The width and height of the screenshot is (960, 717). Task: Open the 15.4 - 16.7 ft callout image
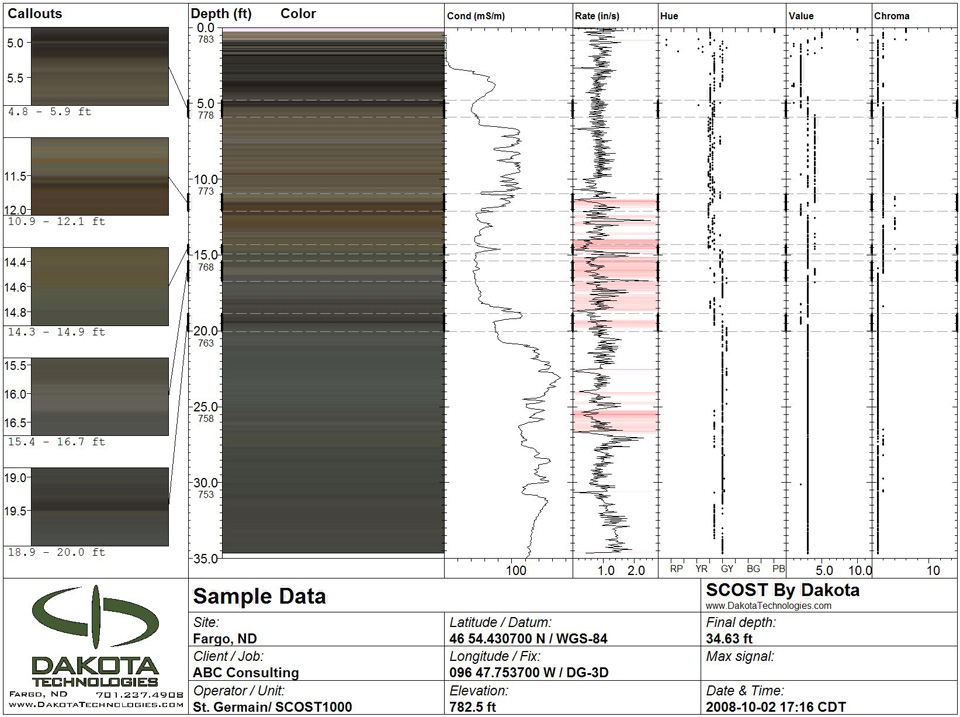click(100, 396)
